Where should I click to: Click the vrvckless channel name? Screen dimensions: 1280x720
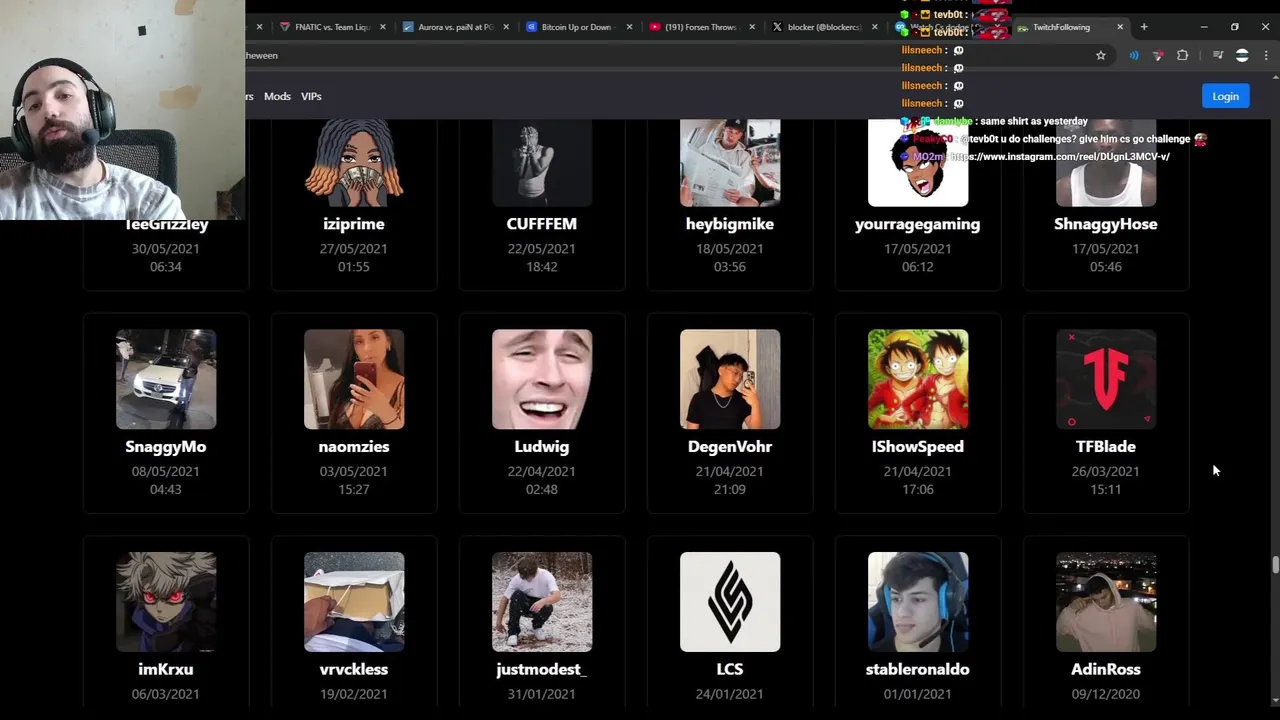pos(354,669)
